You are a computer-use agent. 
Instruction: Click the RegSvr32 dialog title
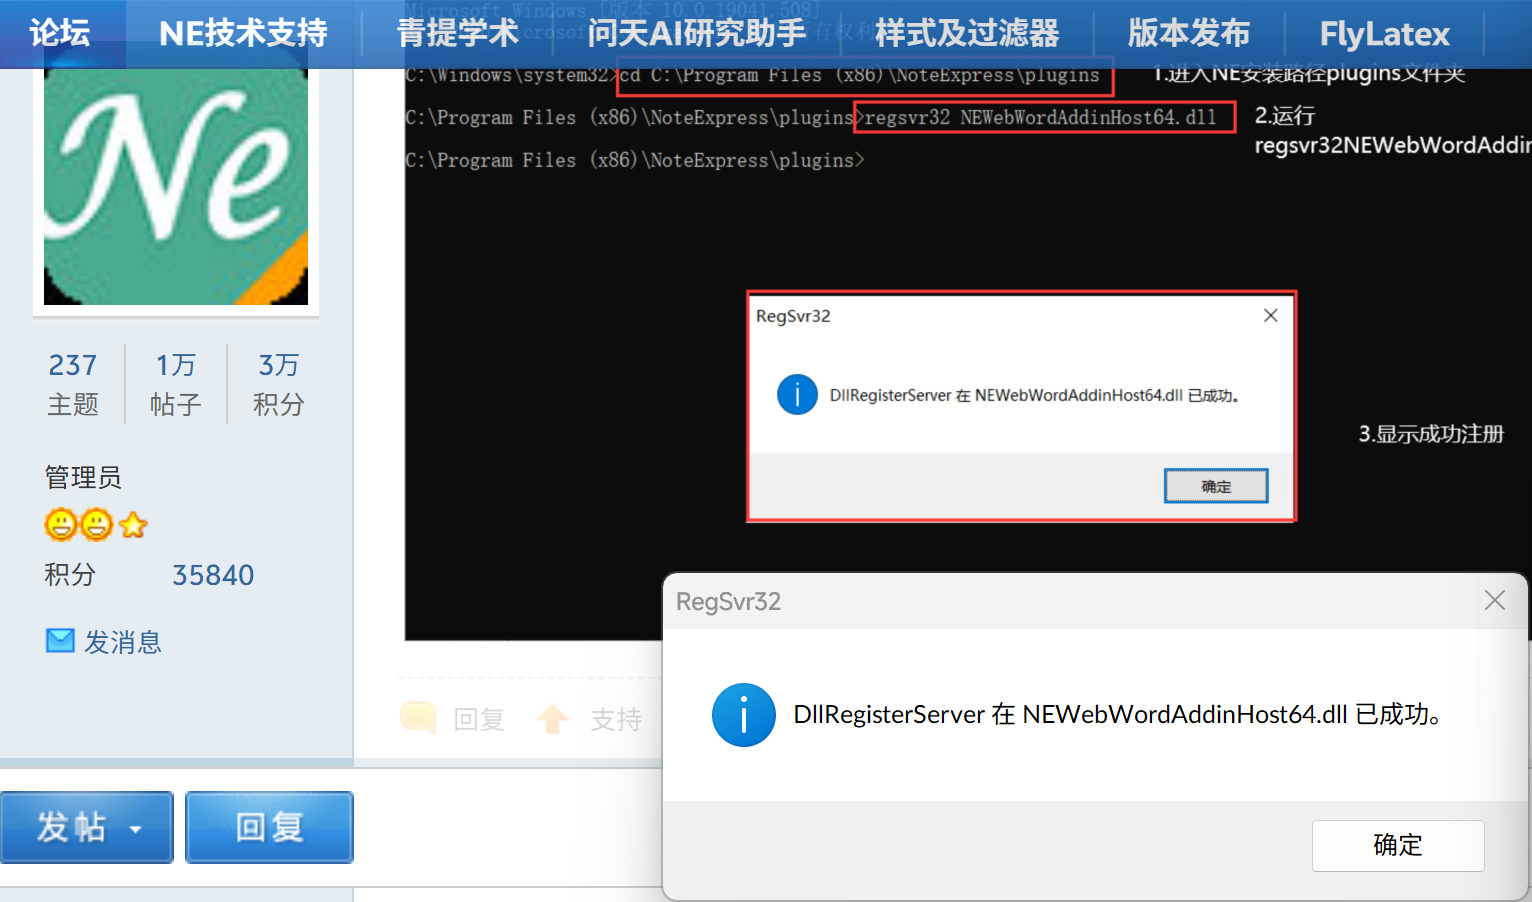[x=728, y=602]
